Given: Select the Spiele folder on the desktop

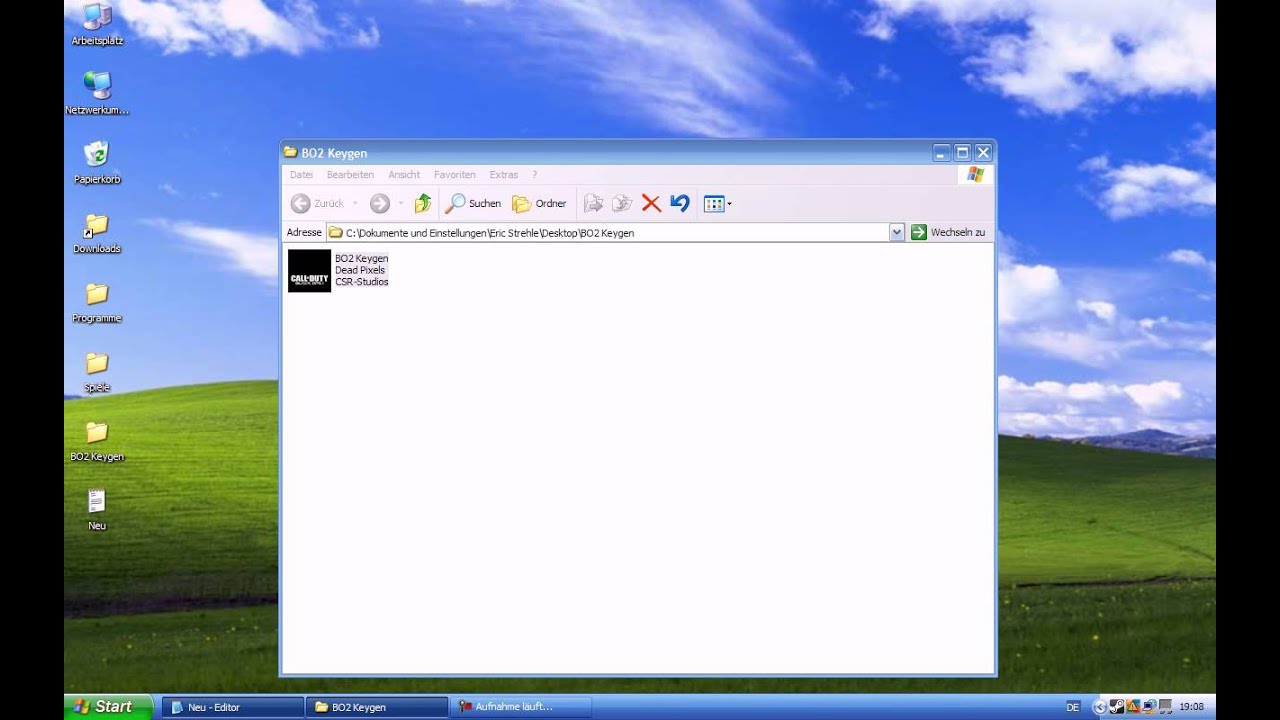Looking at the screenshot, I should click(x=97, y=370).
